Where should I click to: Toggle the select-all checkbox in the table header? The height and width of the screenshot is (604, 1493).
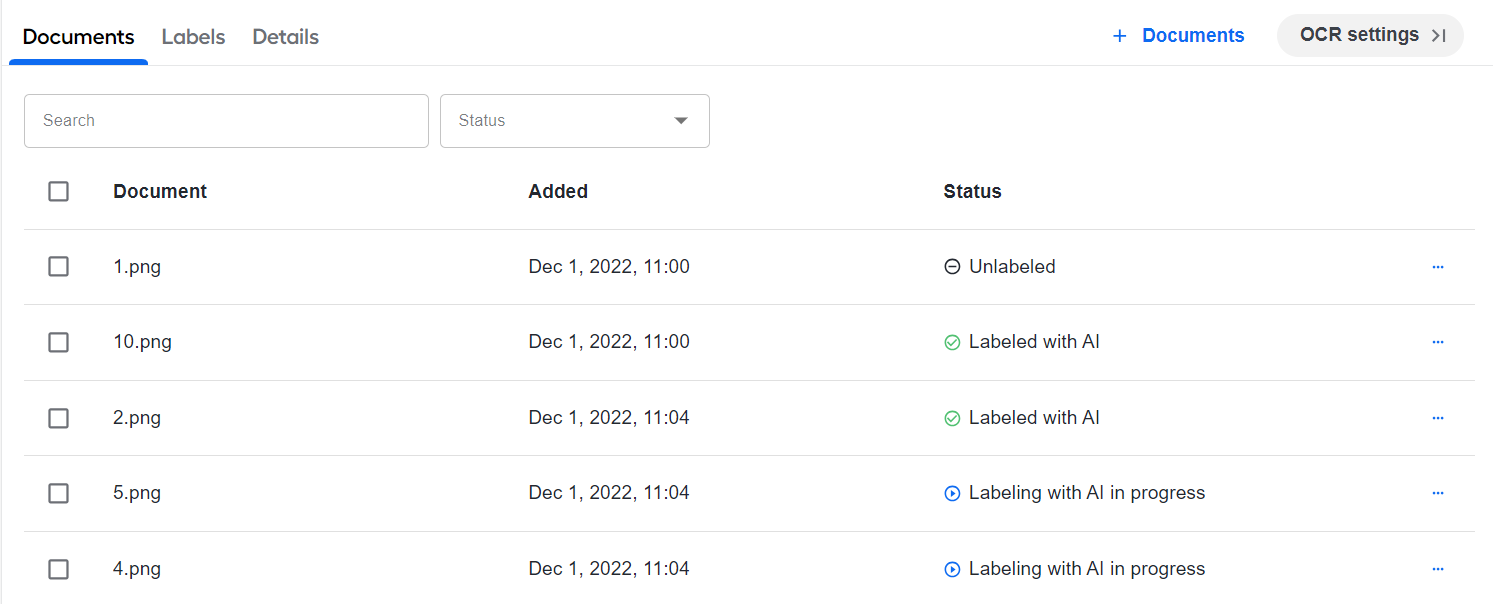(x=59, y=191)
